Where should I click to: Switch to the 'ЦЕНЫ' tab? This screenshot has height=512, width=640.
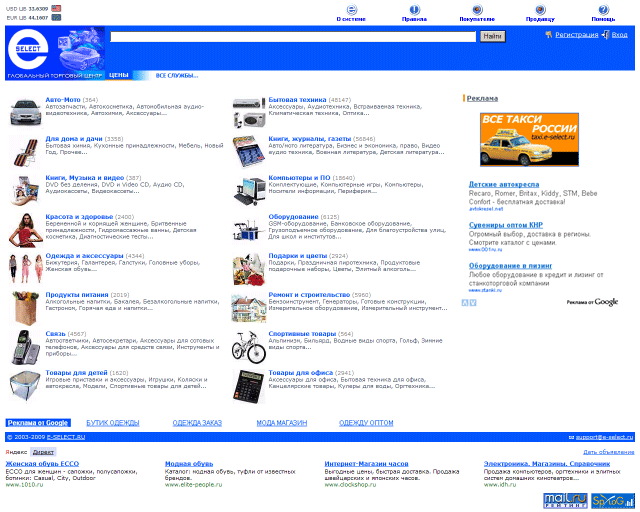click(x=118, y=75)
